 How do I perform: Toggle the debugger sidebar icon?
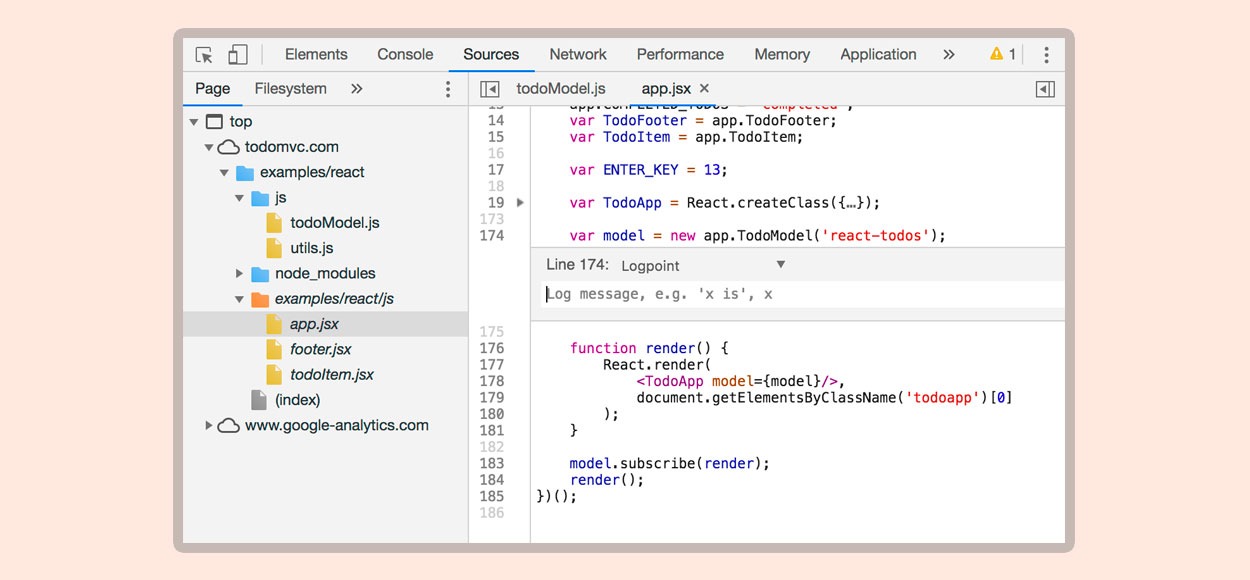pos(1045,89)
